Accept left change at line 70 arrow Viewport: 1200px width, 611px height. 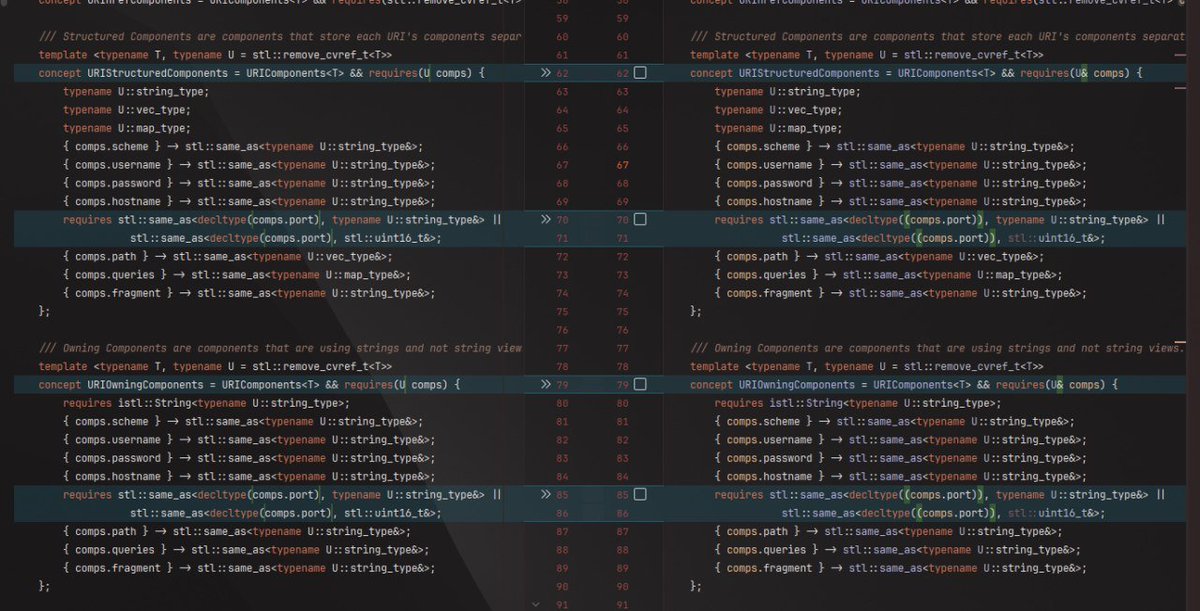pyautogui.click(x=545, y=219)
